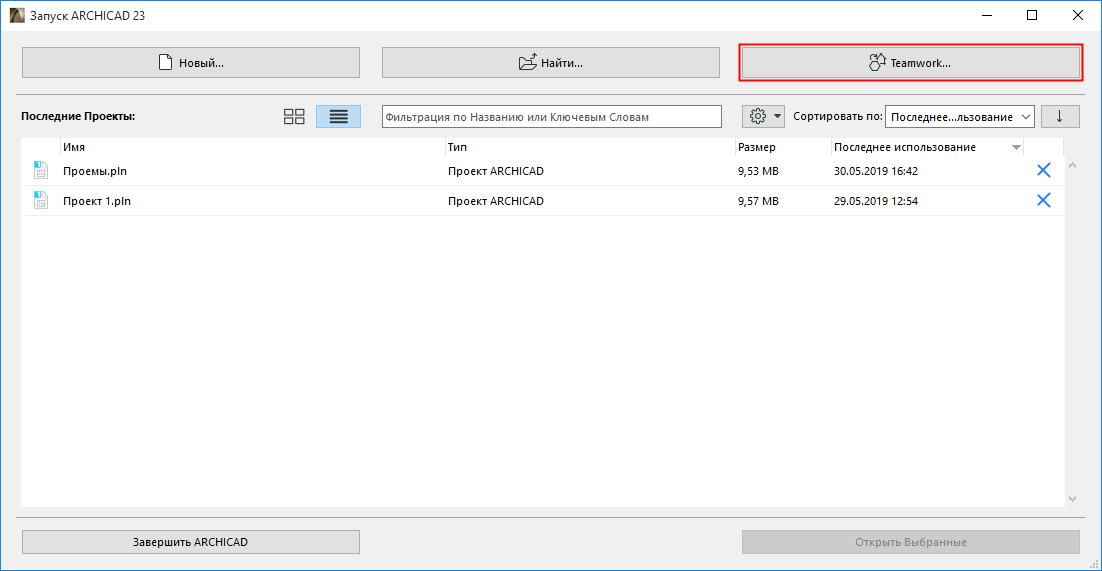Click the ARCHICAD icon in title bar

point(16,15)
